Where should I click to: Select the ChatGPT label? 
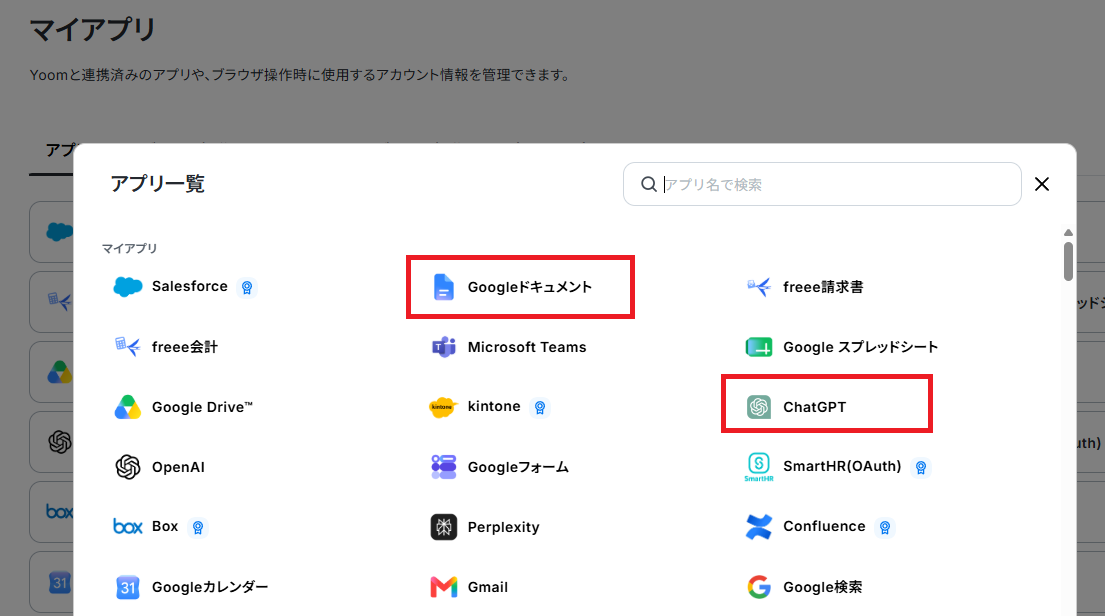[815, 407]
